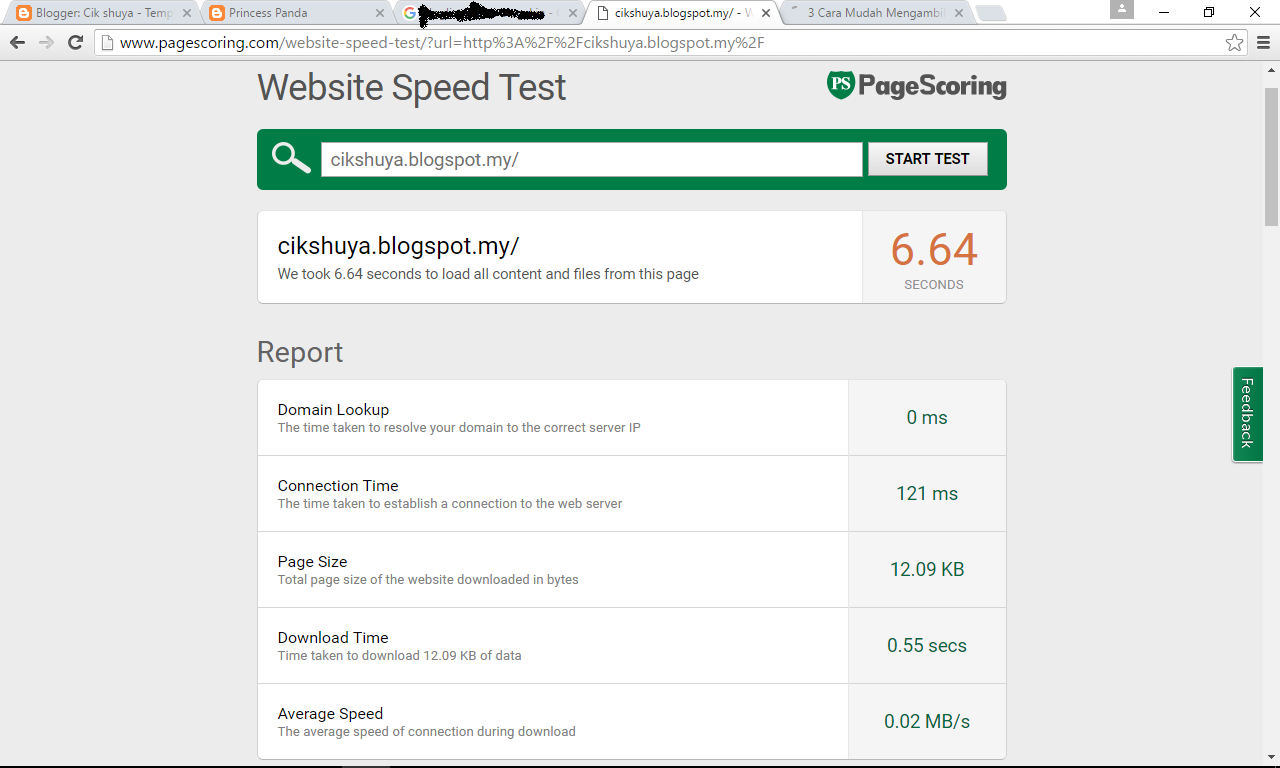Click the Download Time row label
This screenshot has height=768, width=1280.
pos(333,637)
